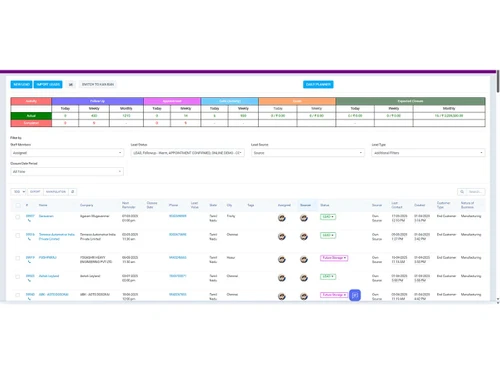Open the Future Storage status dropdown in Hosur row
This screenshot has width=500, height=375.
(x=334, y=258)
